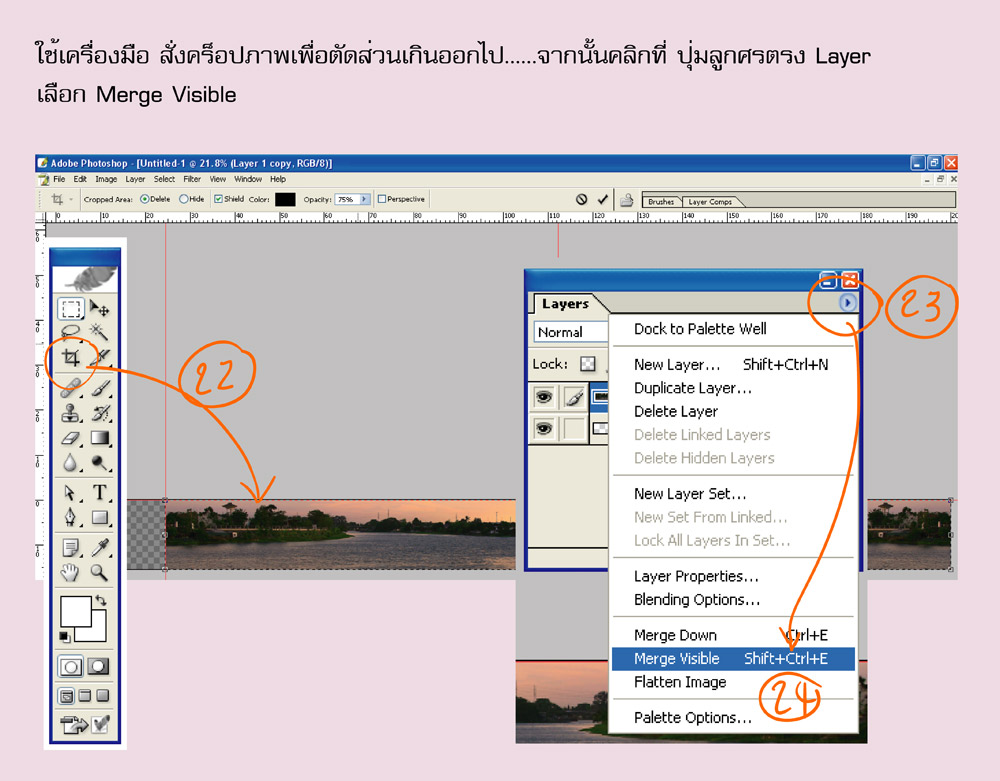The width and height of the screenshot is (1000, 781).
Task: Select the Notes tool
Action: click(71, 547)
